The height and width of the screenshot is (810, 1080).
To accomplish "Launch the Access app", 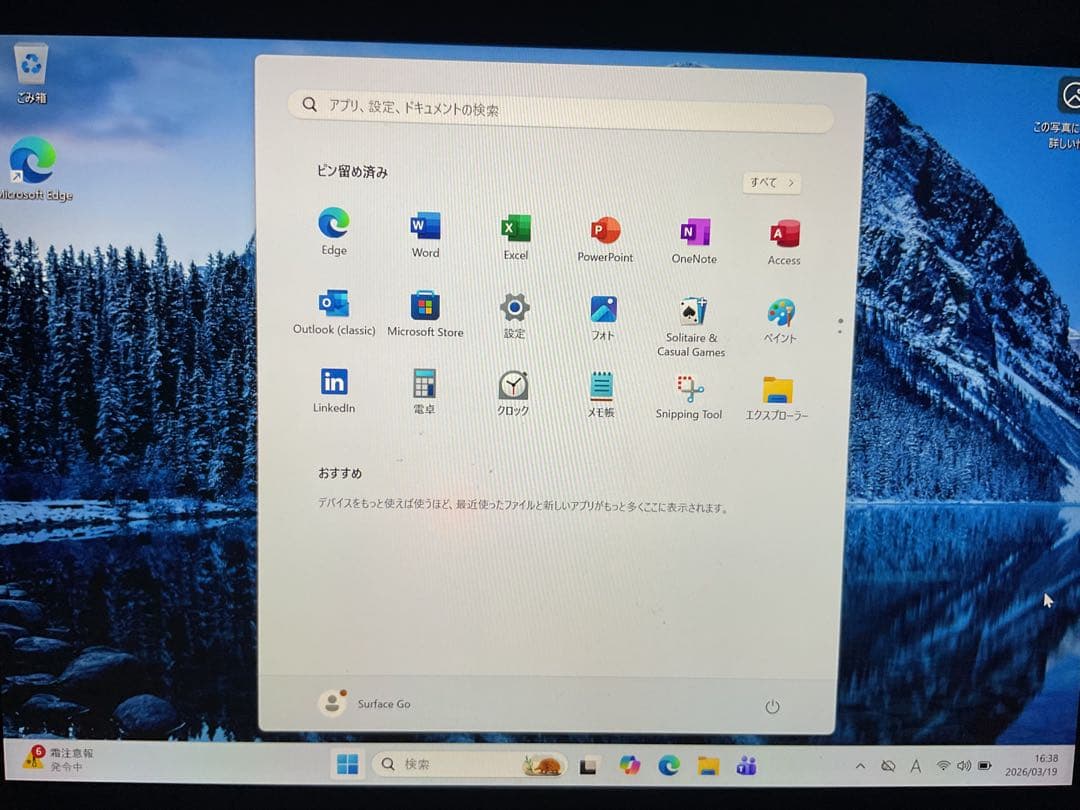I will point(784,242).
